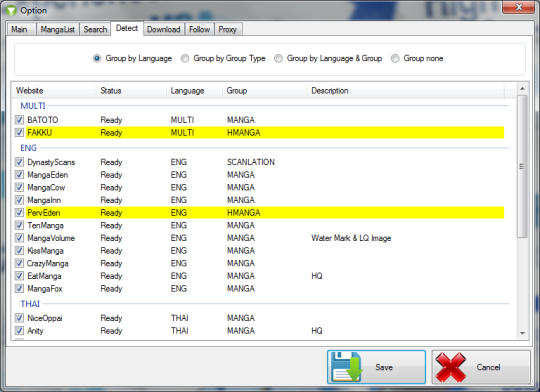
Task: Uncheck the FAKKU website checkbox
Action: pos(19,133)
